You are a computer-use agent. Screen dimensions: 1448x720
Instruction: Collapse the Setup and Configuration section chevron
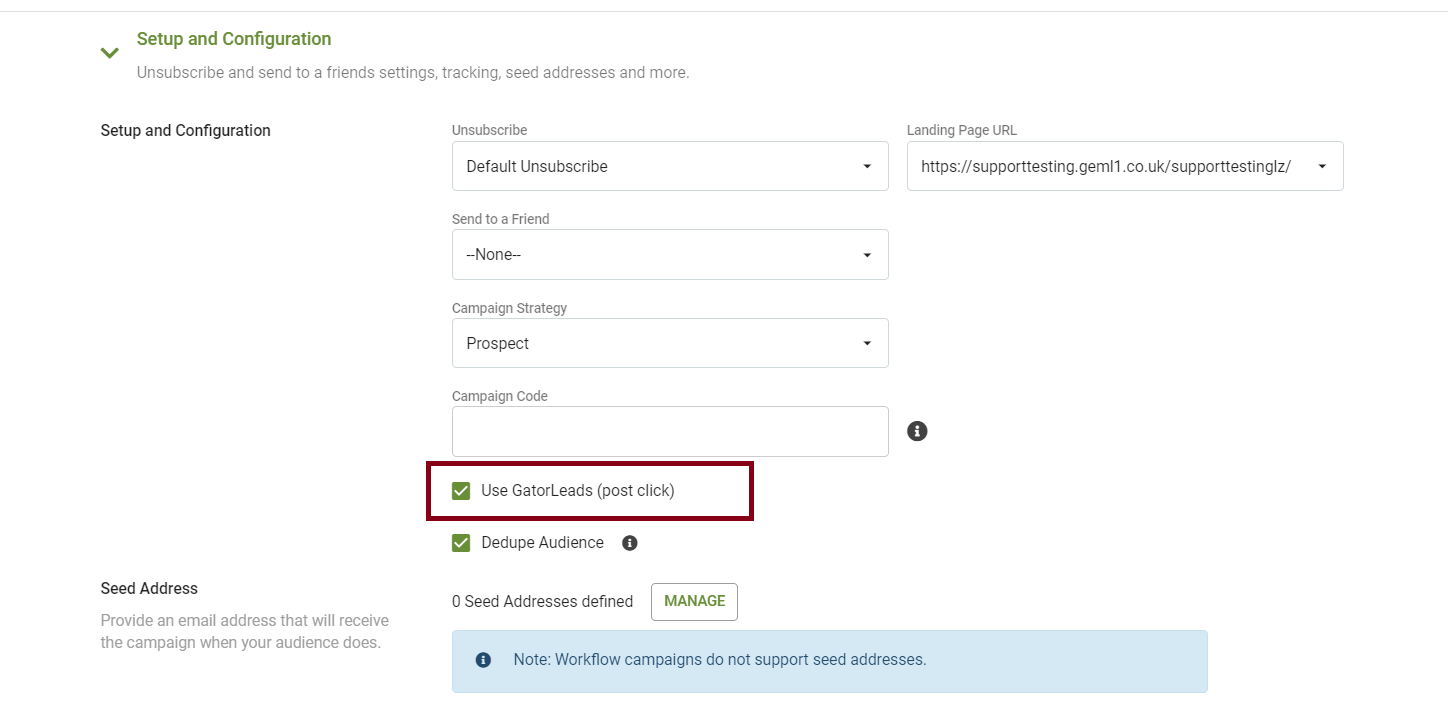click(110, 52)
